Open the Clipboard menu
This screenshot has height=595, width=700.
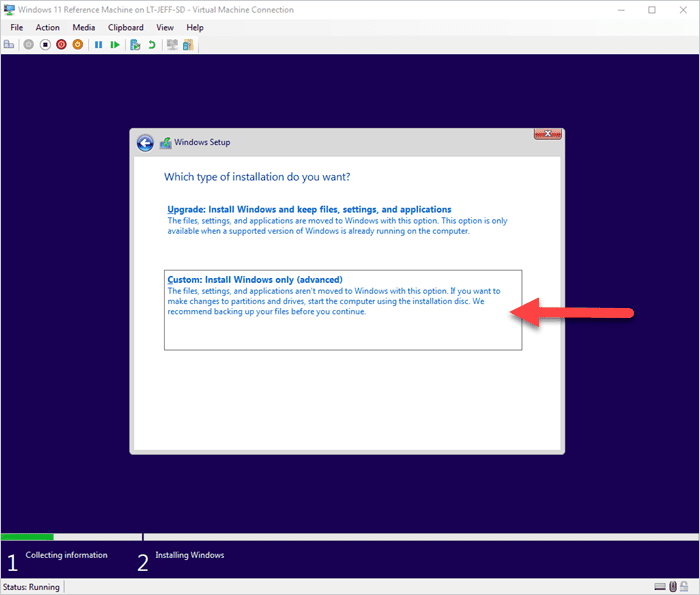pyautogui.click(x=125, y=28)
